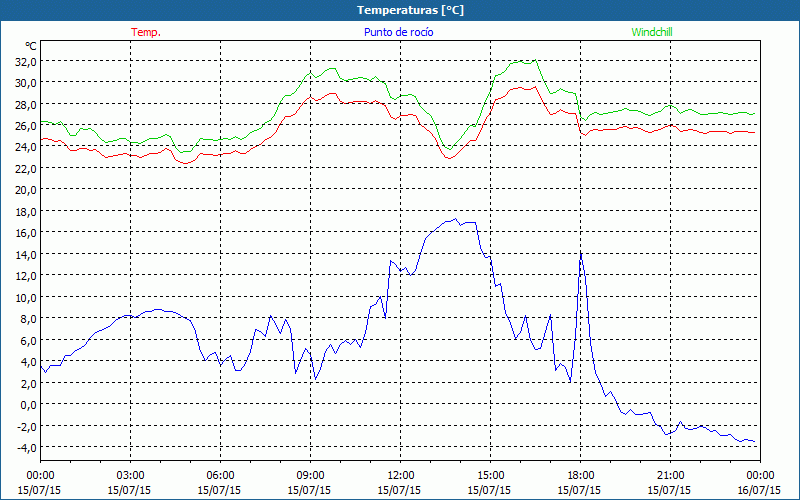Screen dimensions: 800x500
Task: Click the 03:00 time axis label
Action: tap(130, 476)
